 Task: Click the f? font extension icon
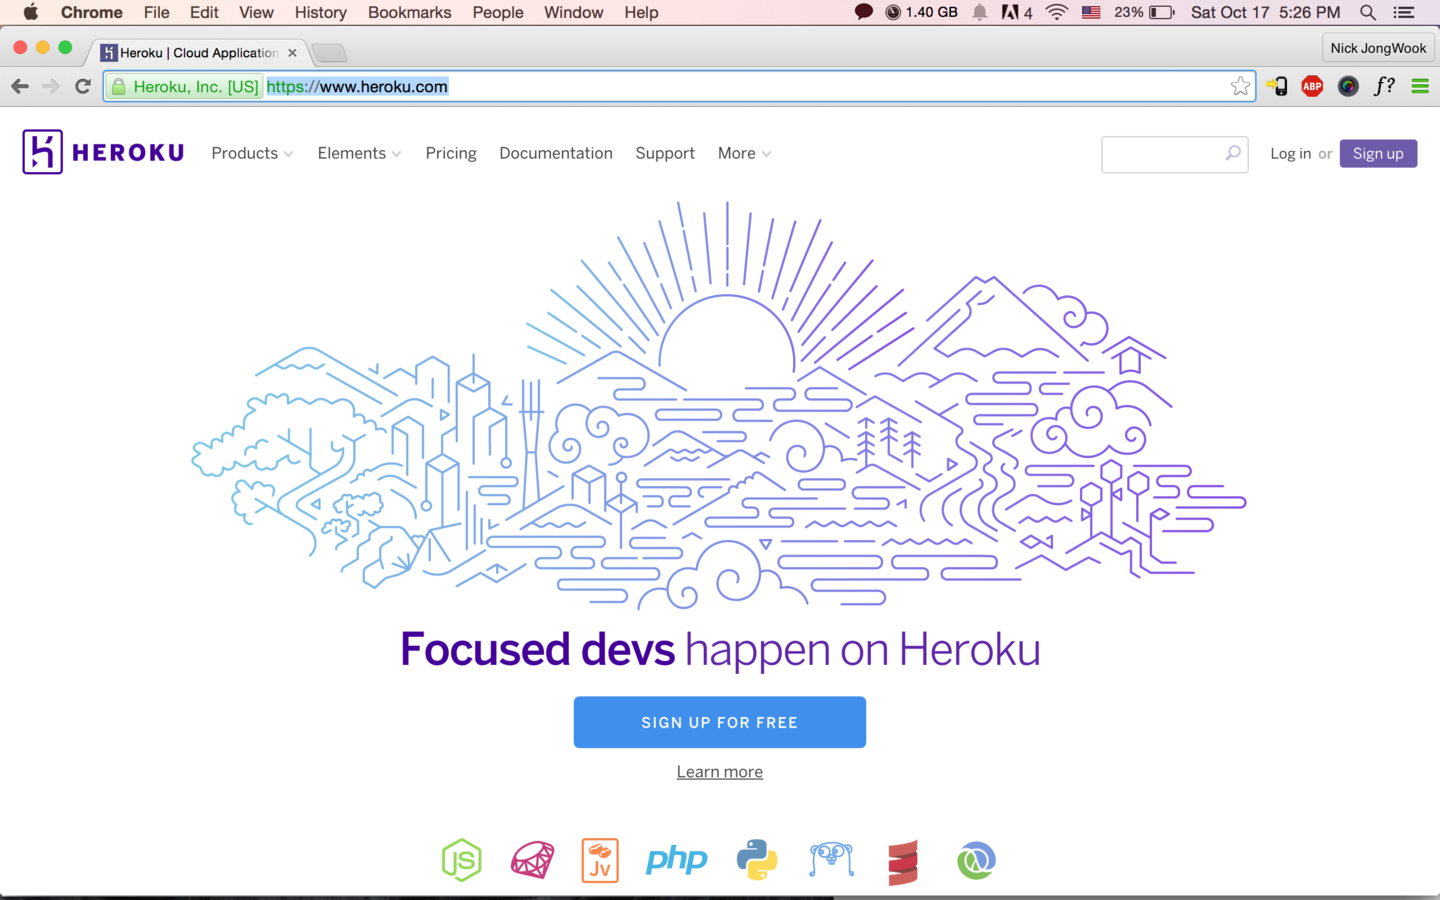(1384, 86)
